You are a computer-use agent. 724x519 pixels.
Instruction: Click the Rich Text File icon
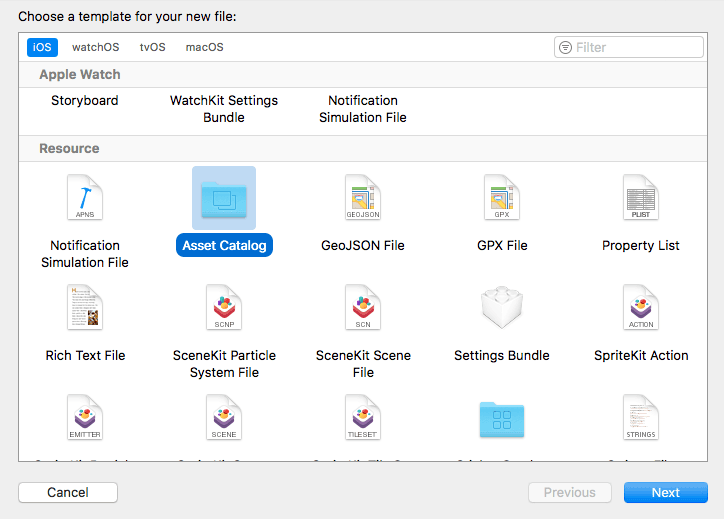(85, 308)
